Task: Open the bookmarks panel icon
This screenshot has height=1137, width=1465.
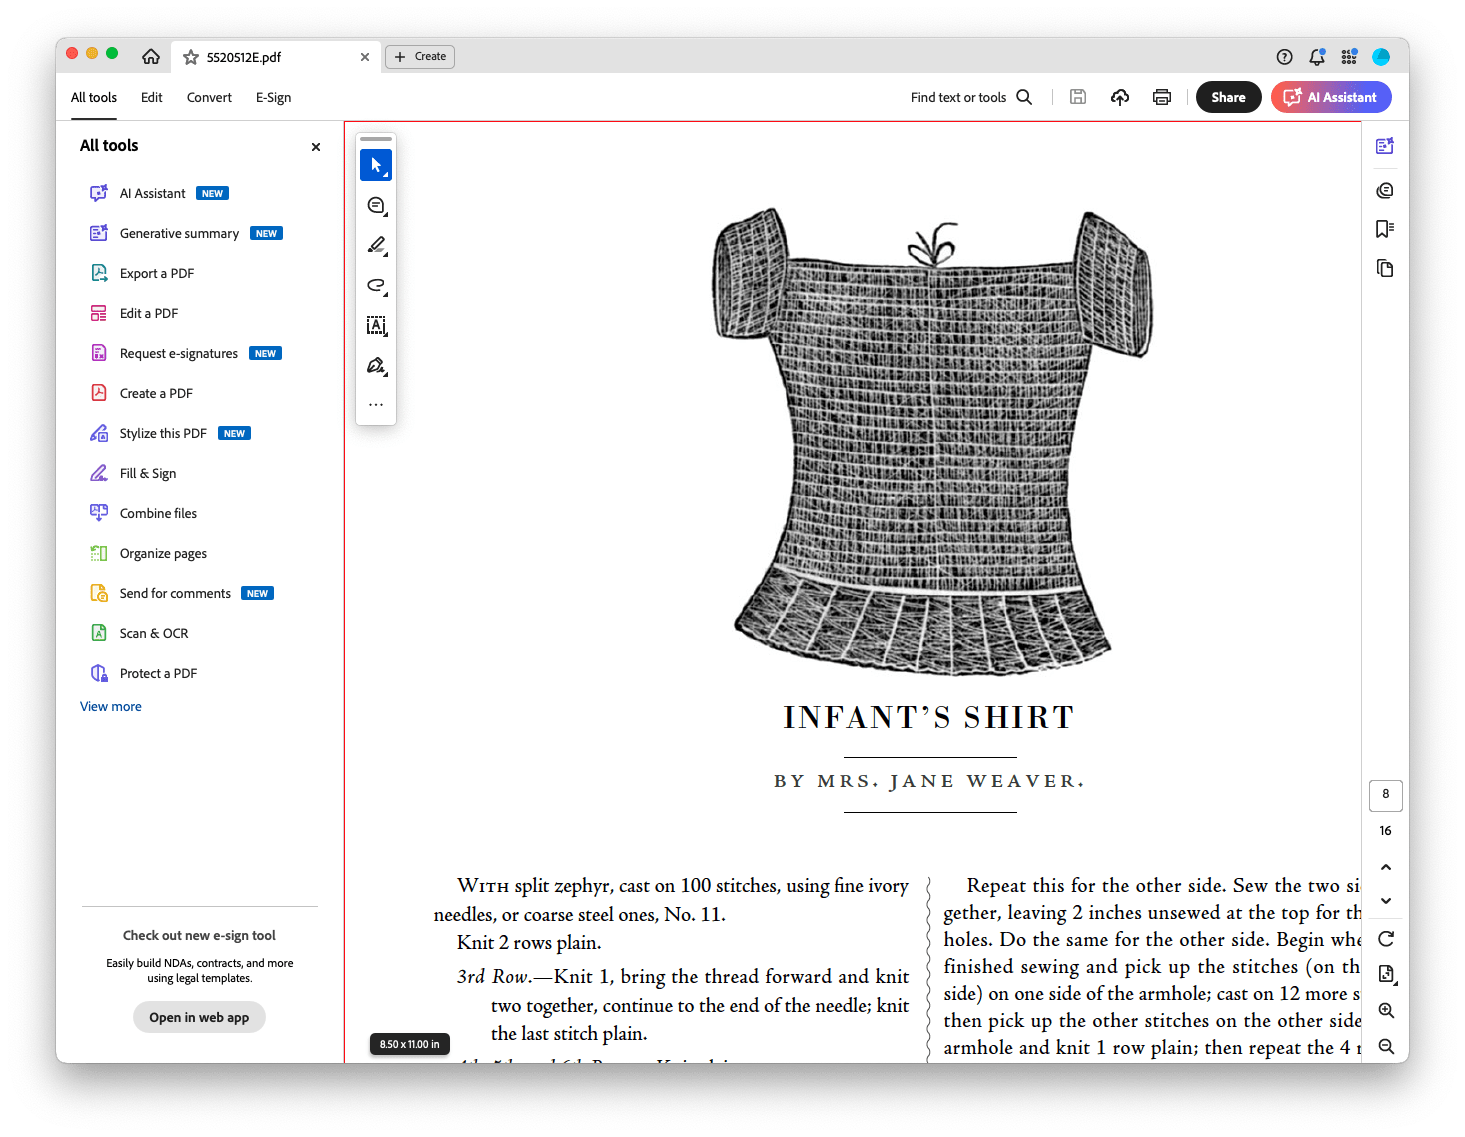Action: [1385, 229]
